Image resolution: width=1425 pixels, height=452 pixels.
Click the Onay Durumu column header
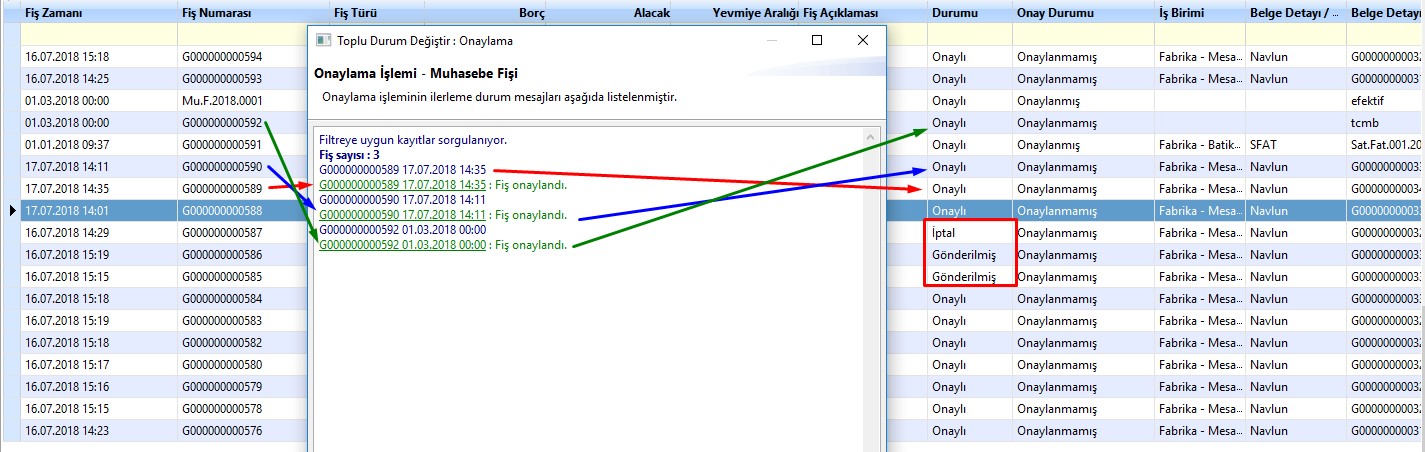point(1055,12)
